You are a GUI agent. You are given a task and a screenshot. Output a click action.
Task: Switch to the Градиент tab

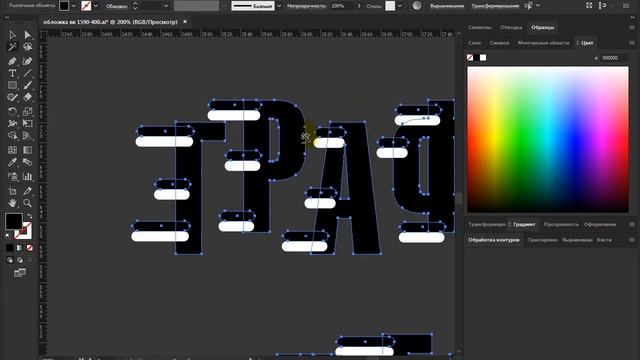click(x=524, y=224)
